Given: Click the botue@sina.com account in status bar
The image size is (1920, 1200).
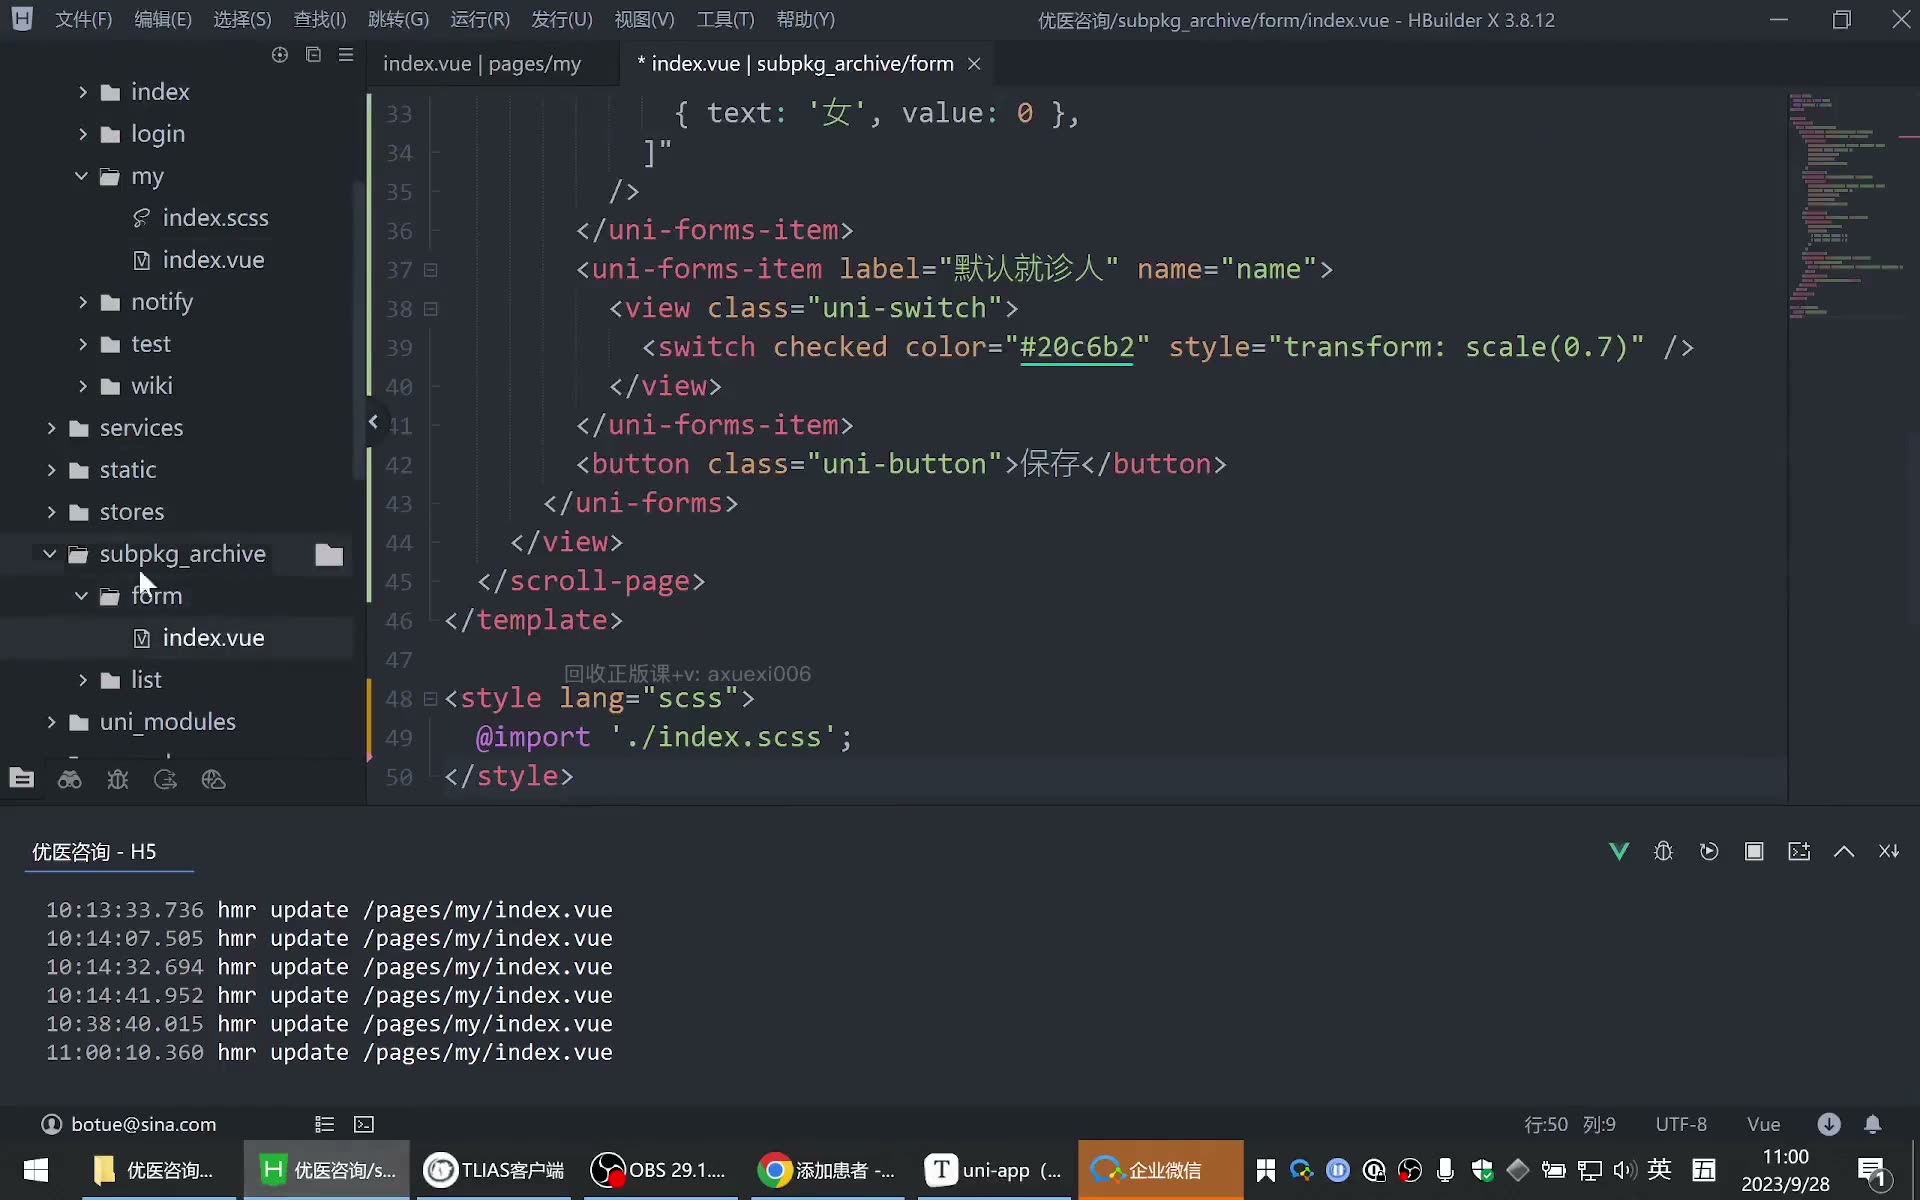Looking at the screenshot, I should coord(128,1124).
